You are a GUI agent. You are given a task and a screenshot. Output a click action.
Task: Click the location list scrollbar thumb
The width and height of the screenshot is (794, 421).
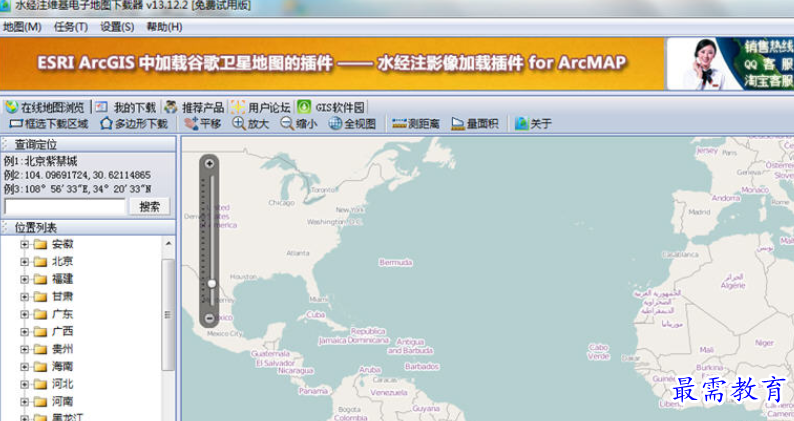(x=168, y=315)
